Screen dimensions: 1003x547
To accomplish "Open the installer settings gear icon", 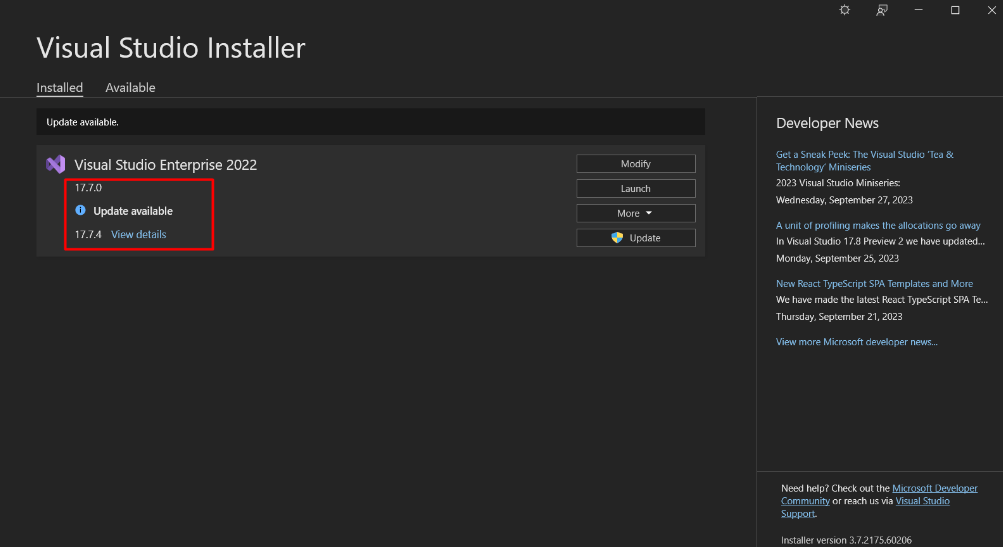I will coord(844,10).
